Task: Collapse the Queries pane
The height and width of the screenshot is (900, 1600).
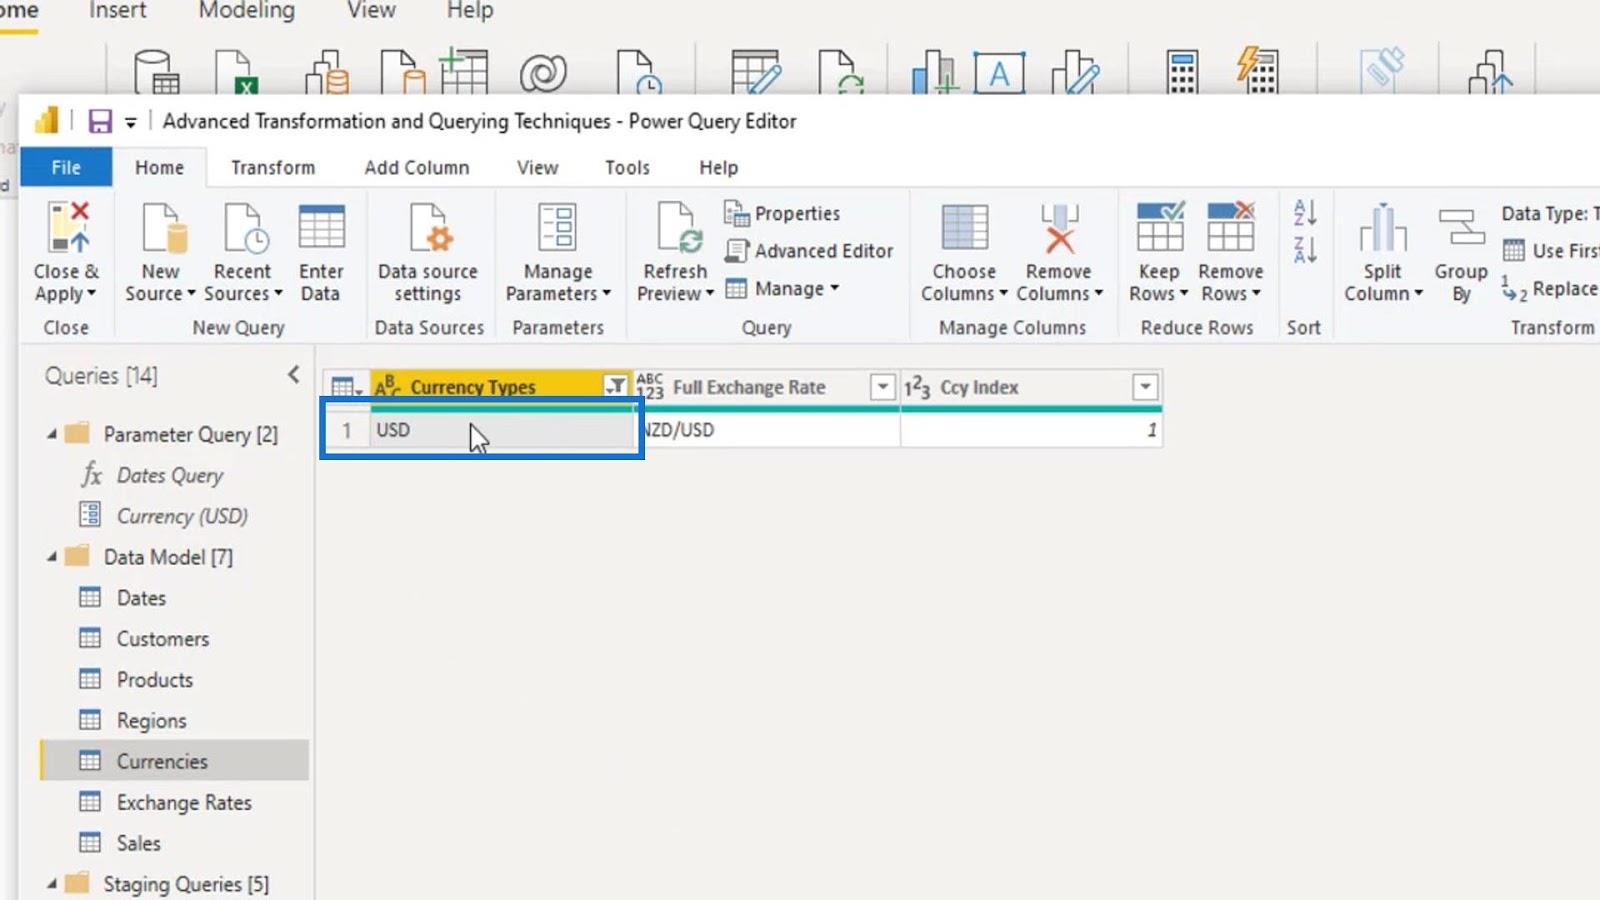Action: pyautogui.click(x=293, y=375)
